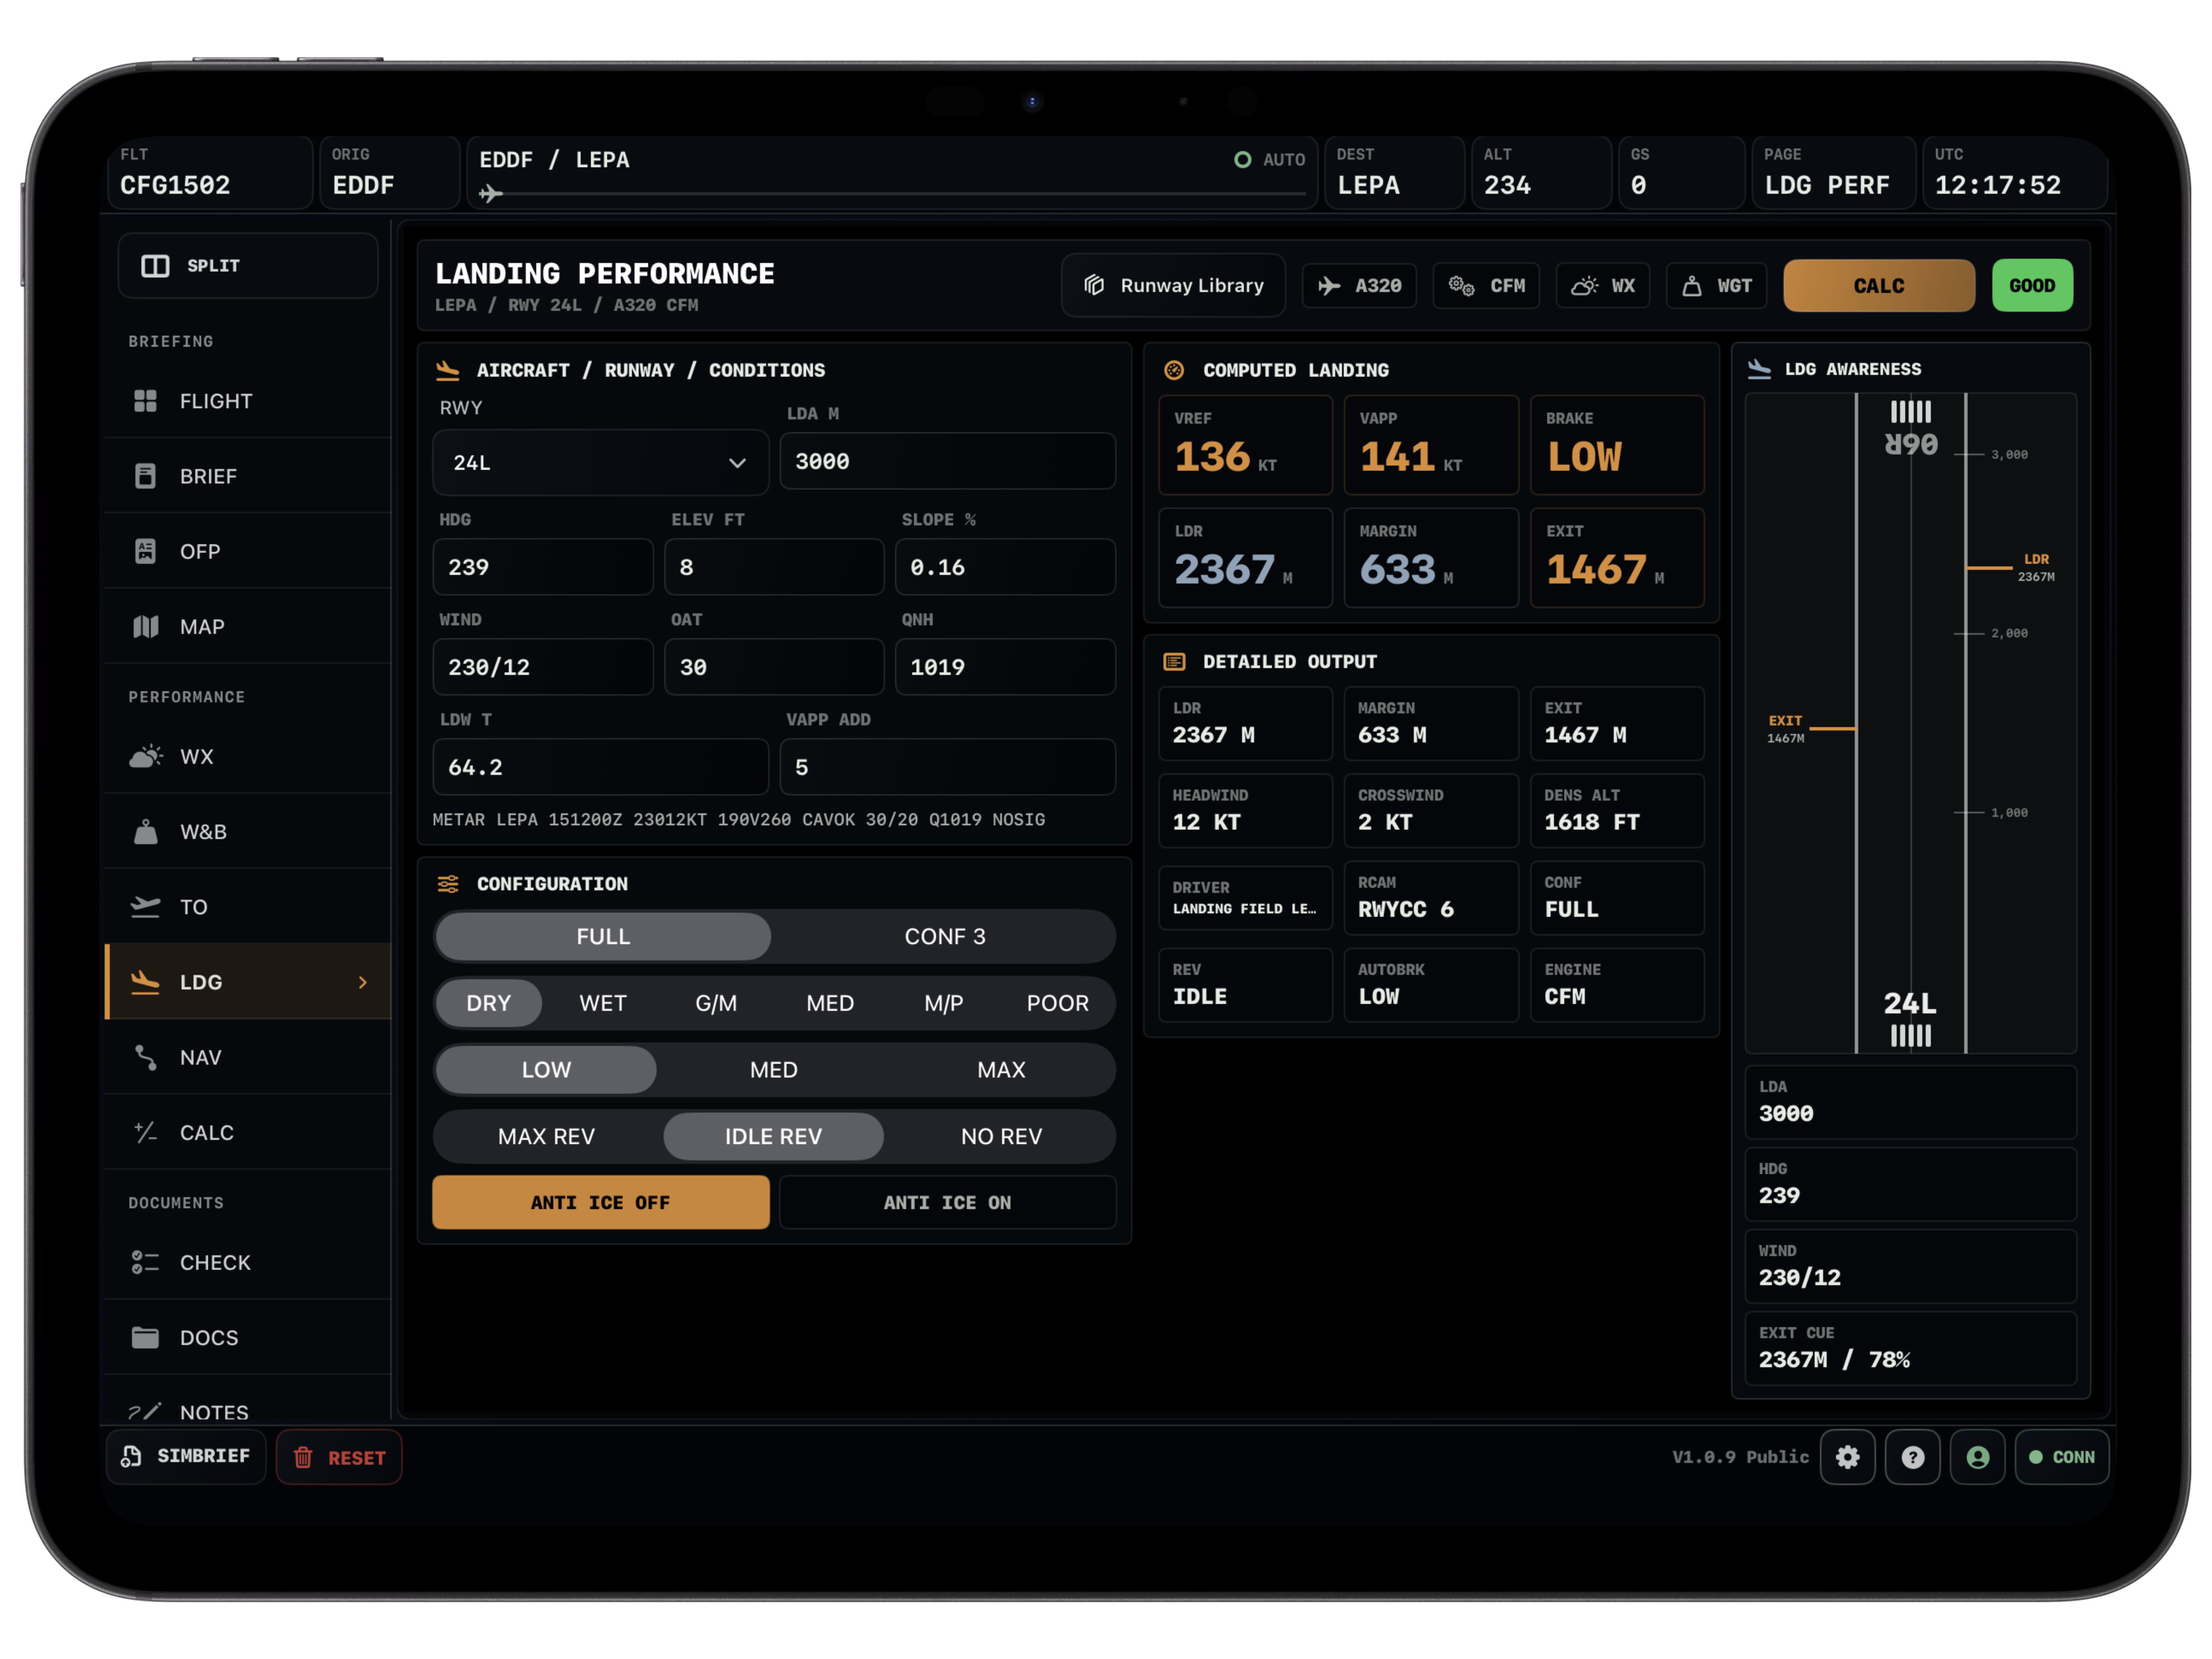Image resolution: width=2212 pixels, height=1659 pixels.
Task: Click the route progress bar airplane marker
Action: coord(490,193)
